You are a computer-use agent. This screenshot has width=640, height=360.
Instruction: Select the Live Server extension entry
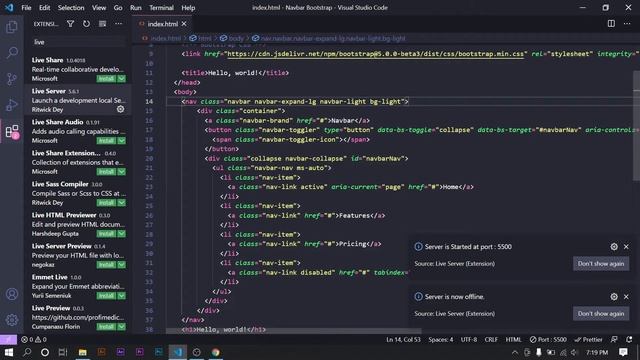[78, 100]
